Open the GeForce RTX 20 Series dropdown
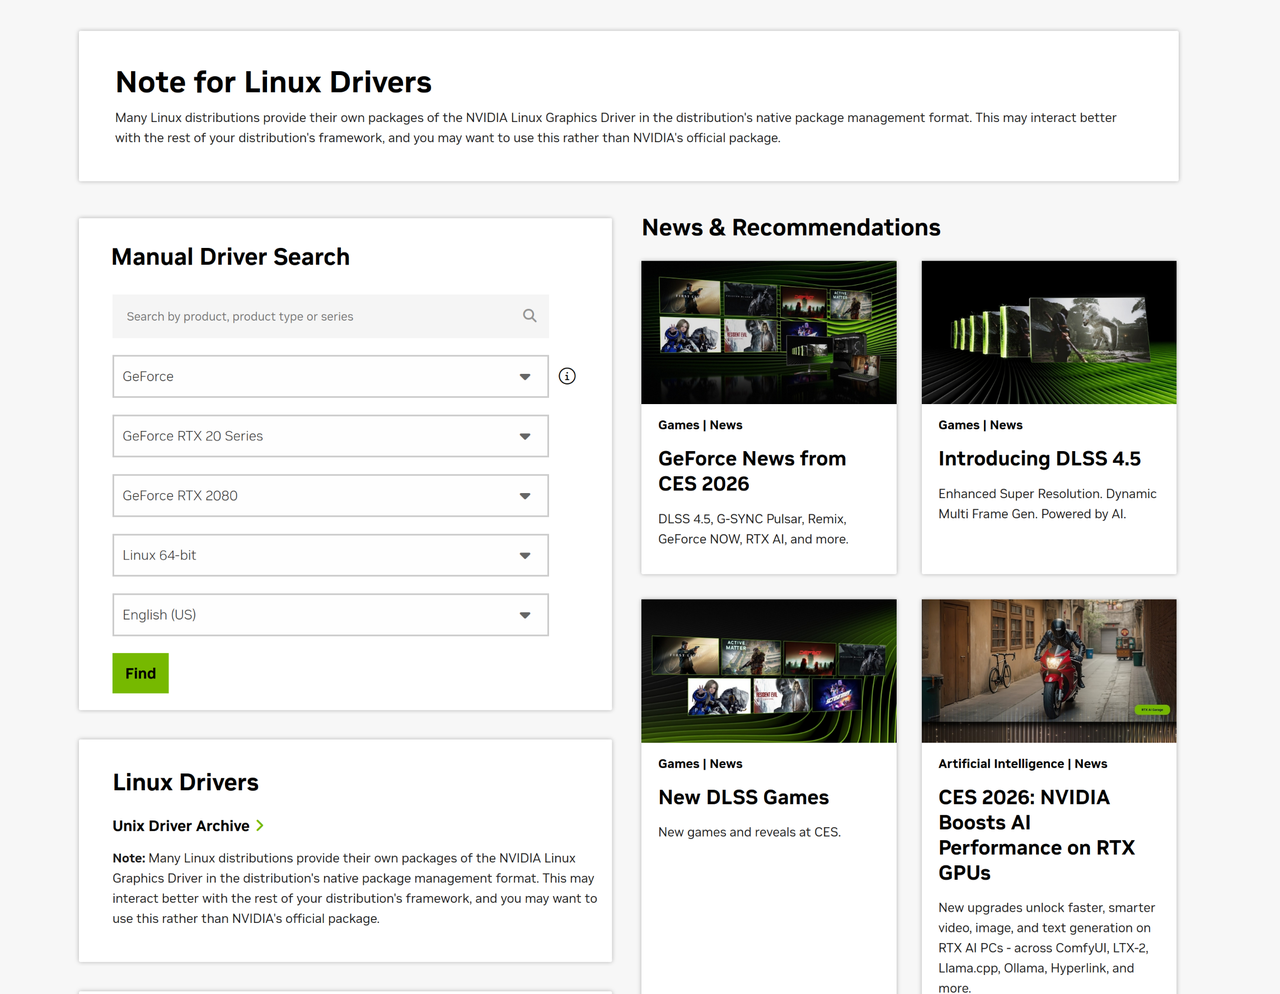Viewport: 1280px width, 994px height. [x=330, y=436]
